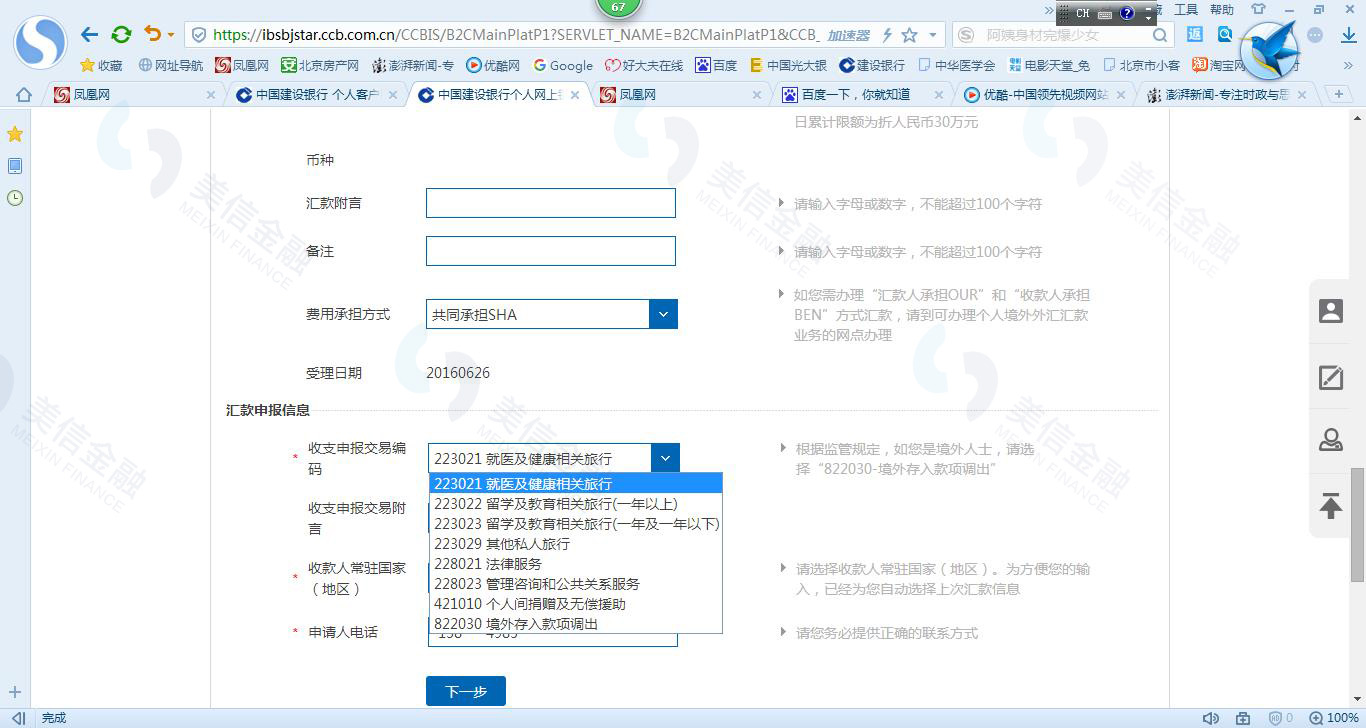Click inside the 汇款附言 input field
Screen dimensions: 1366x728
pos(550,202)
